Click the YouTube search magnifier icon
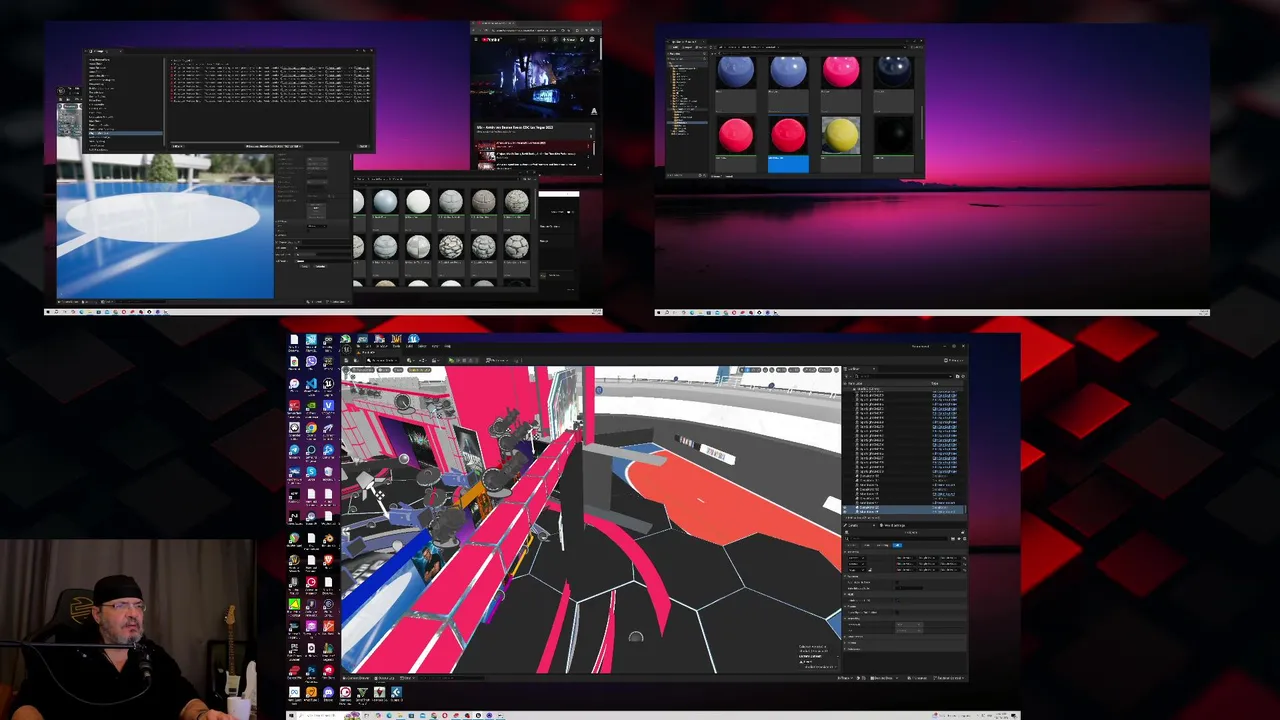Viewport: 1280px width, 720px height. tap(543, 40)
